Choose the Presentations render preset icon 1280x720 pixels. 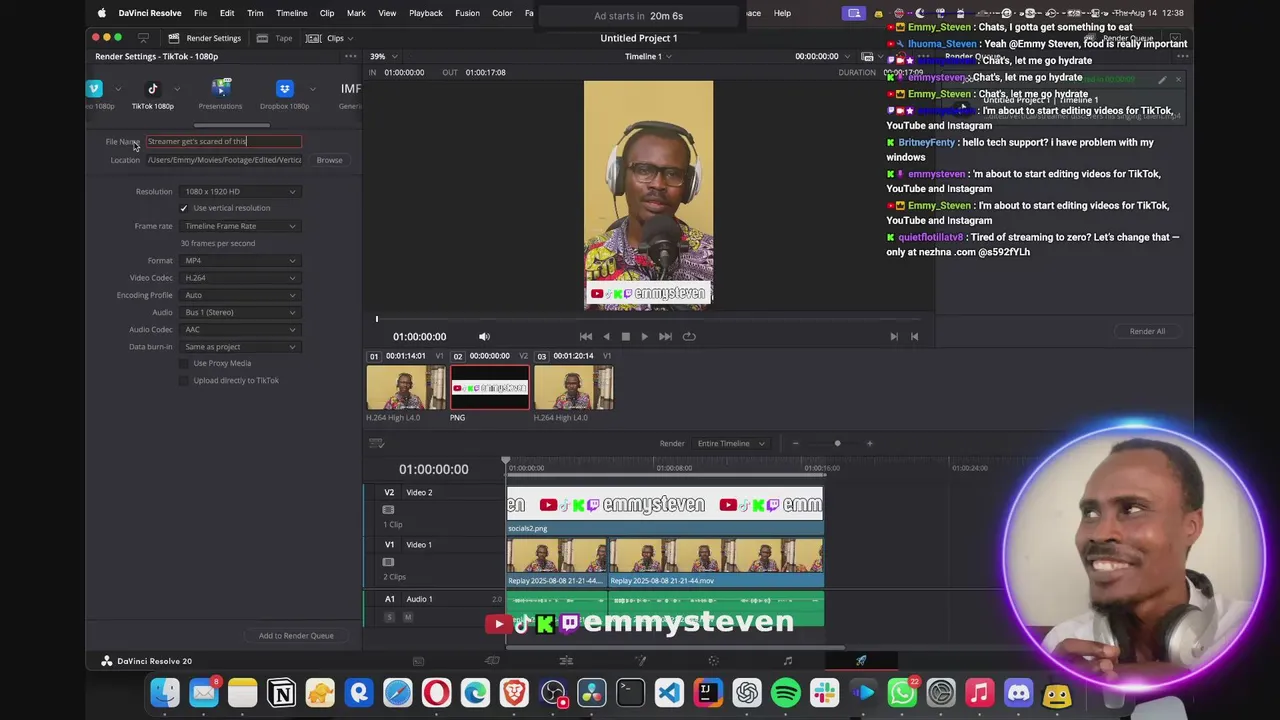[x=221, y=89]
